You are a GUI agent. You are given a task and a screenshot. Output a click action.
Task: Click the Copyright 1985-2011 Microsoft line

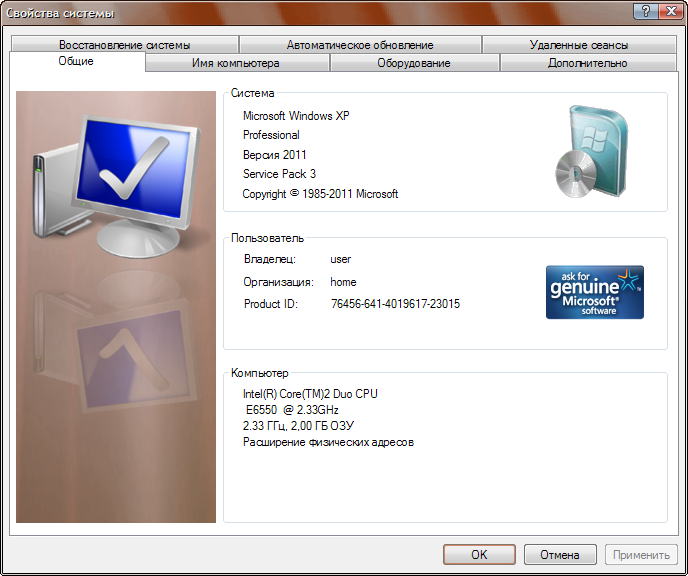click(320, 193)
